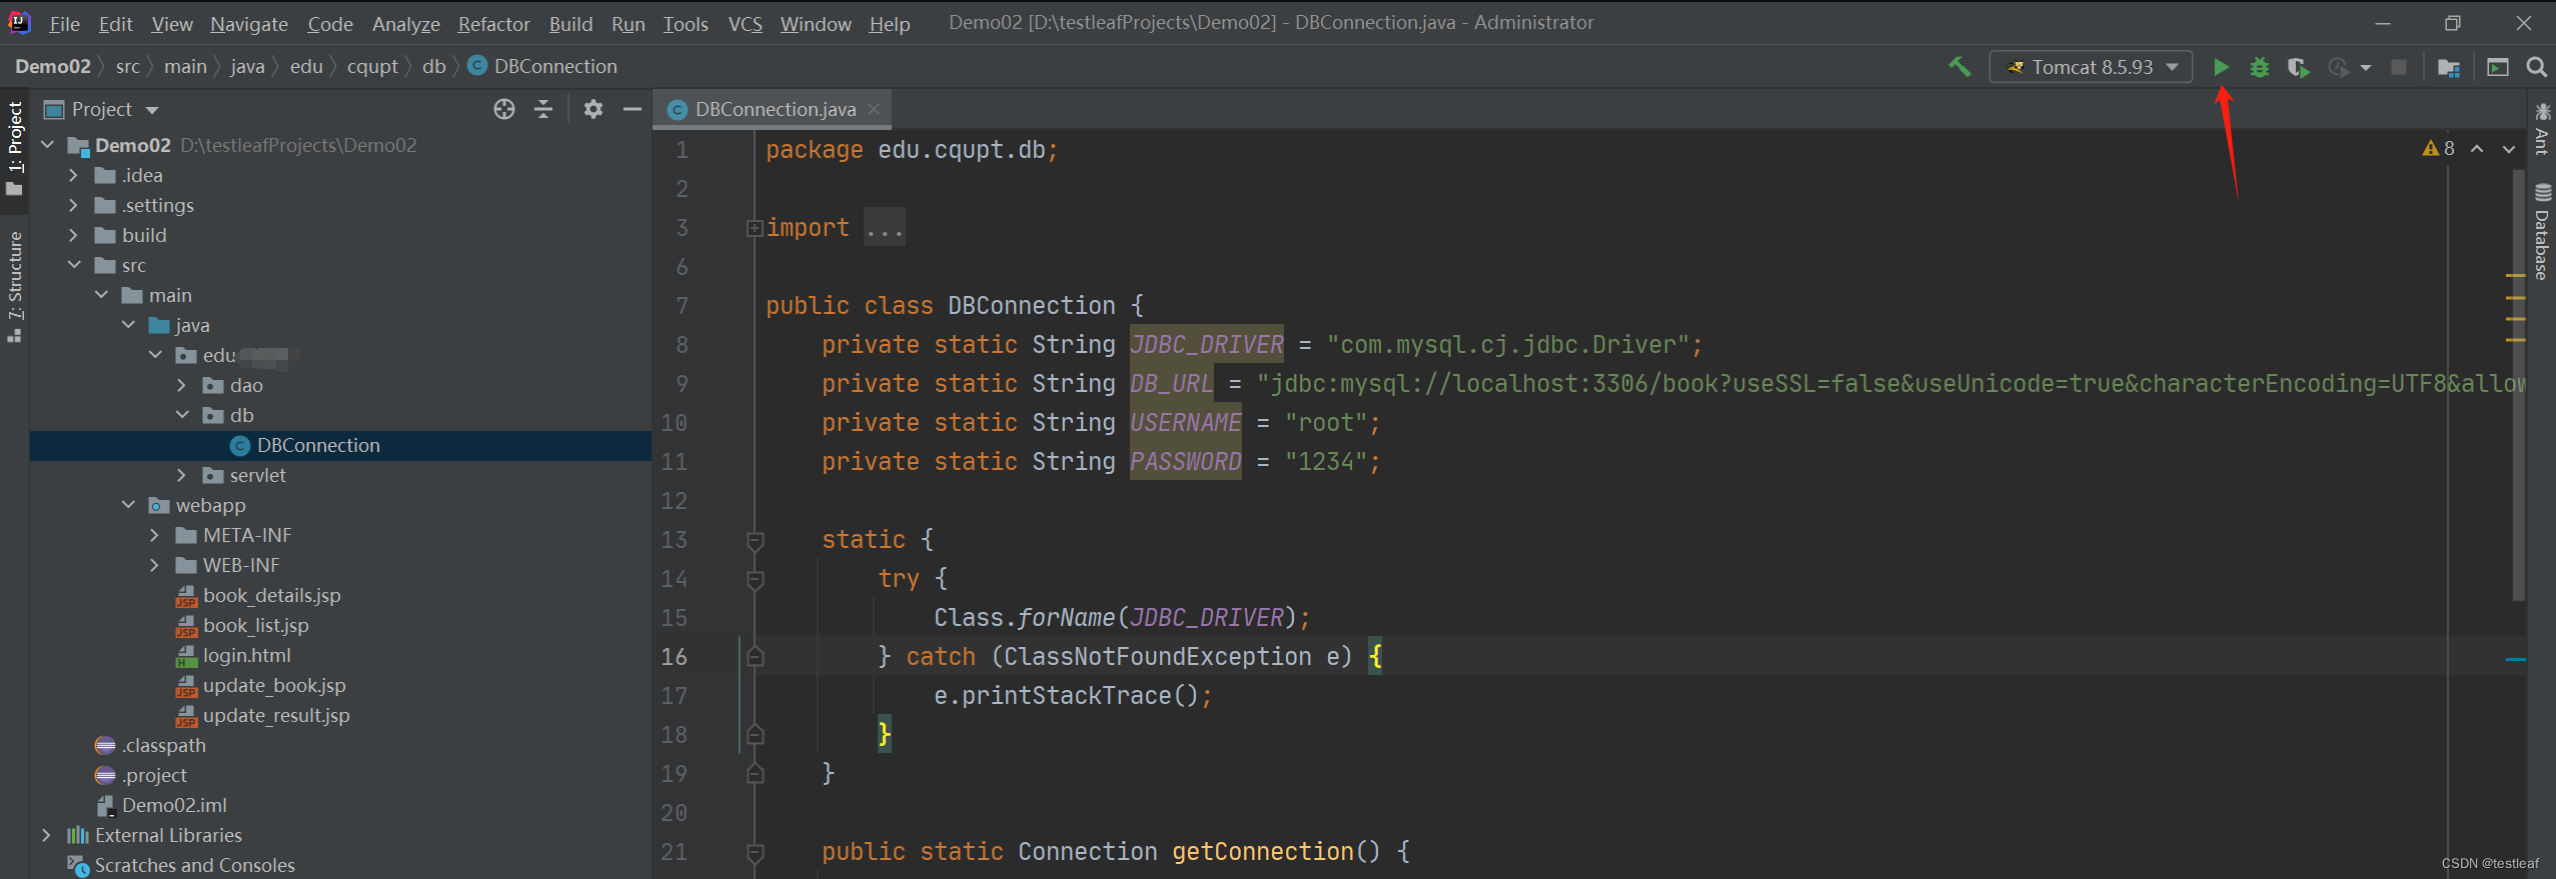Open the File menu

coord(64,23)
